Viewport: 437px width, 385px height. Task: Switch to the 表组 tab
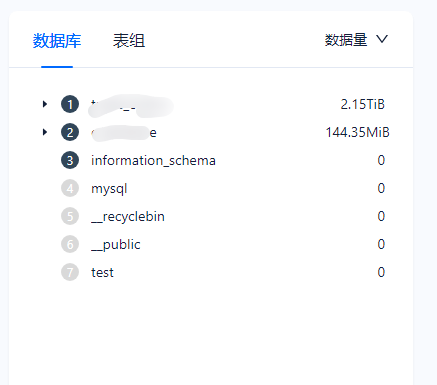pyautogui.click(x=129, y=41)
